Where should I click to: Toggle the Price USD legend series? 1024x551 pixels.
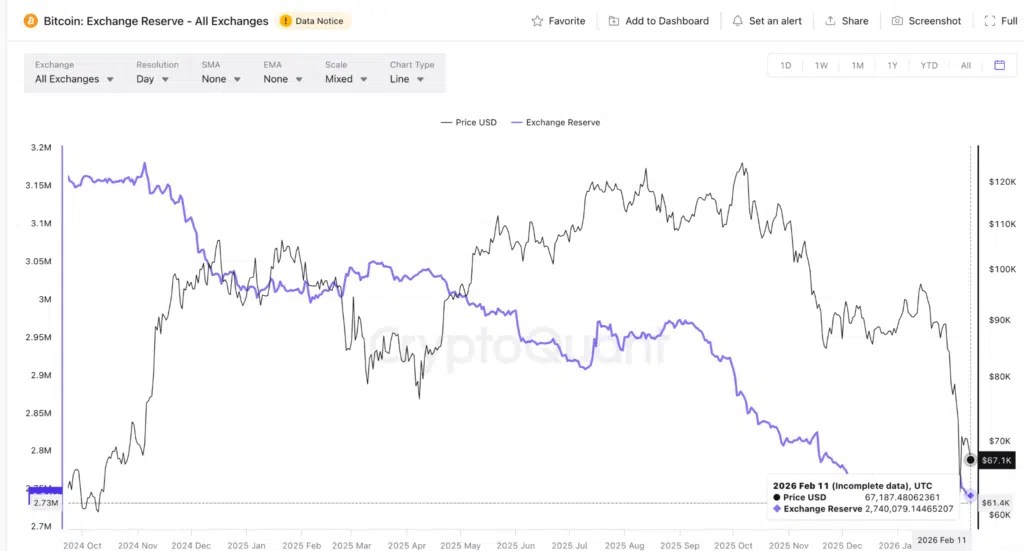click(468, 122)
